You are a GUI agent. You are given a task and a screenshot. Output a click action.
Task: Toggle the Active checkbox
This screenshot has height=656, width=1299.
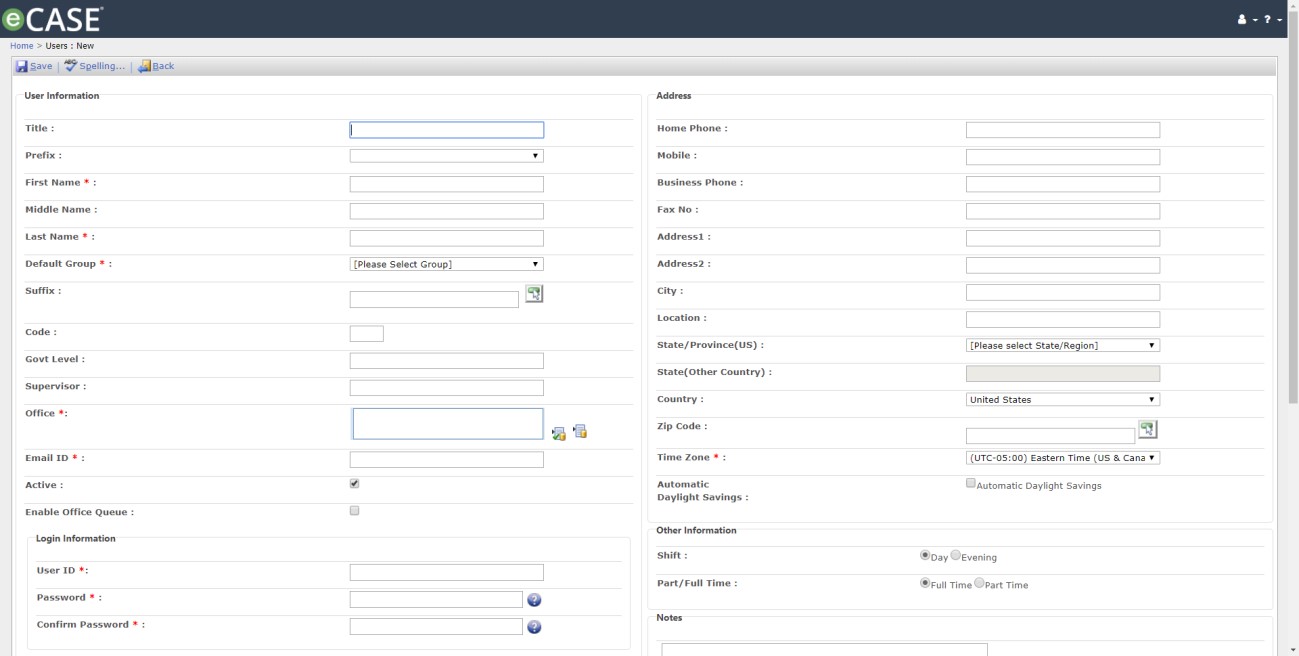tap(355, 484)
